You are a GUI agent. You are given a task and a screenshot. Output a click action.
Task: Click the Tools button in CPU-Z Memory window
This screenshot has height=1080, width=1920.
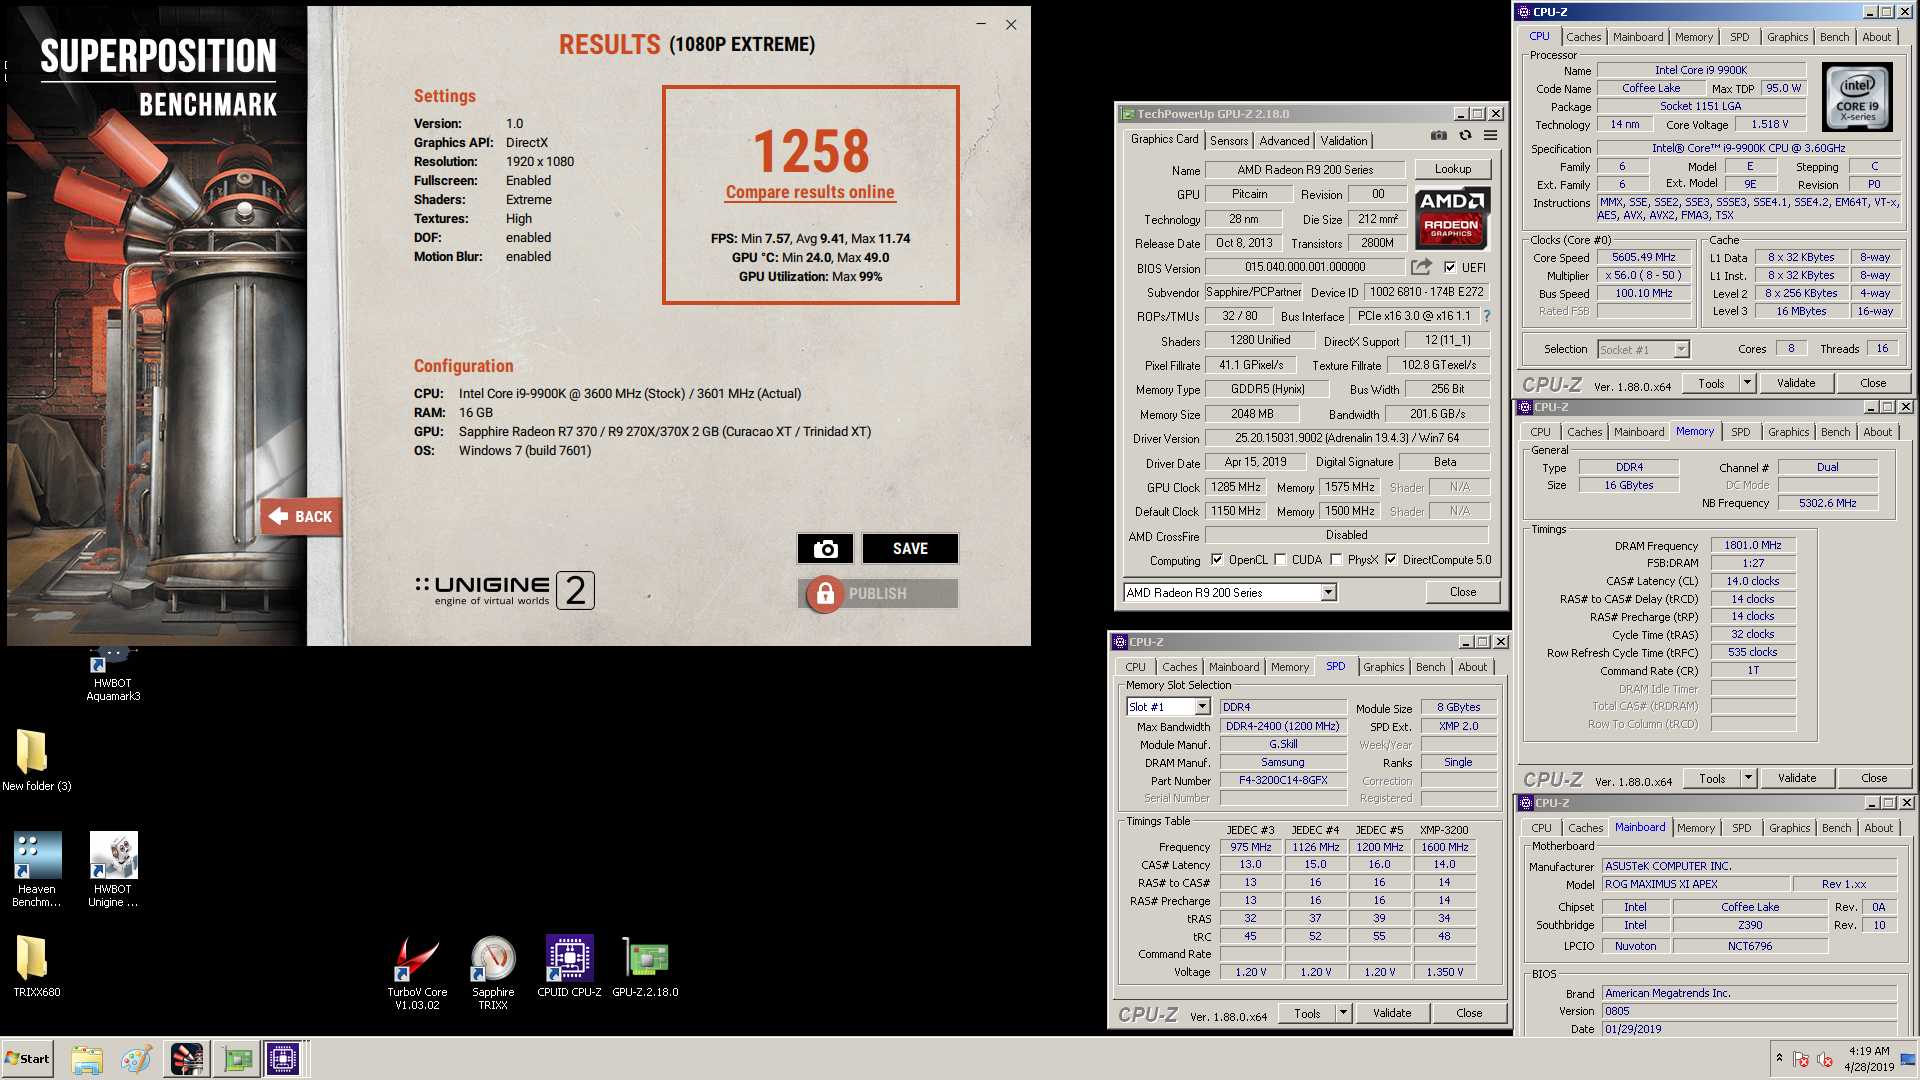click(x=1712, y=778)
